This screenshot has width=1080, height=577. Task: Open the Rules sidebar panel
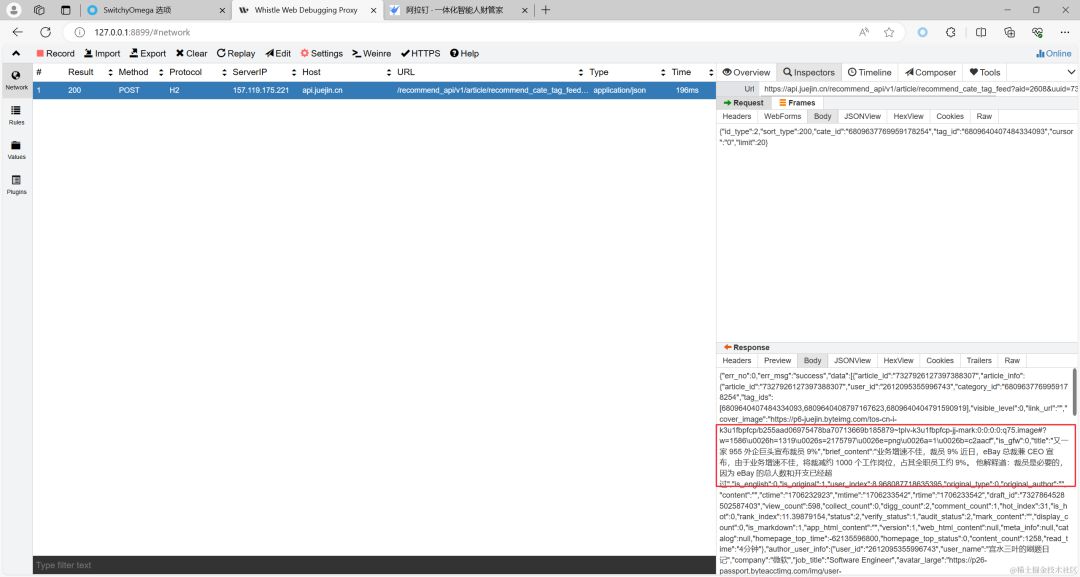16,114
